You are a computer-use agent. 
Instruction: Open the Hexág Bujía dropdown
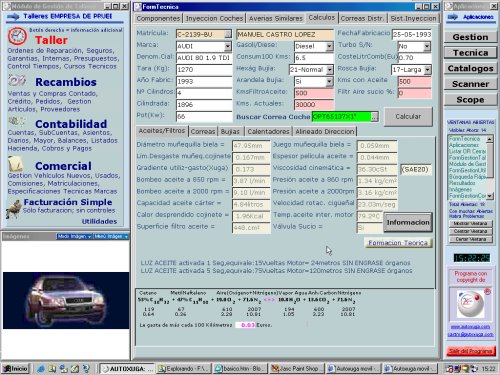329,69
